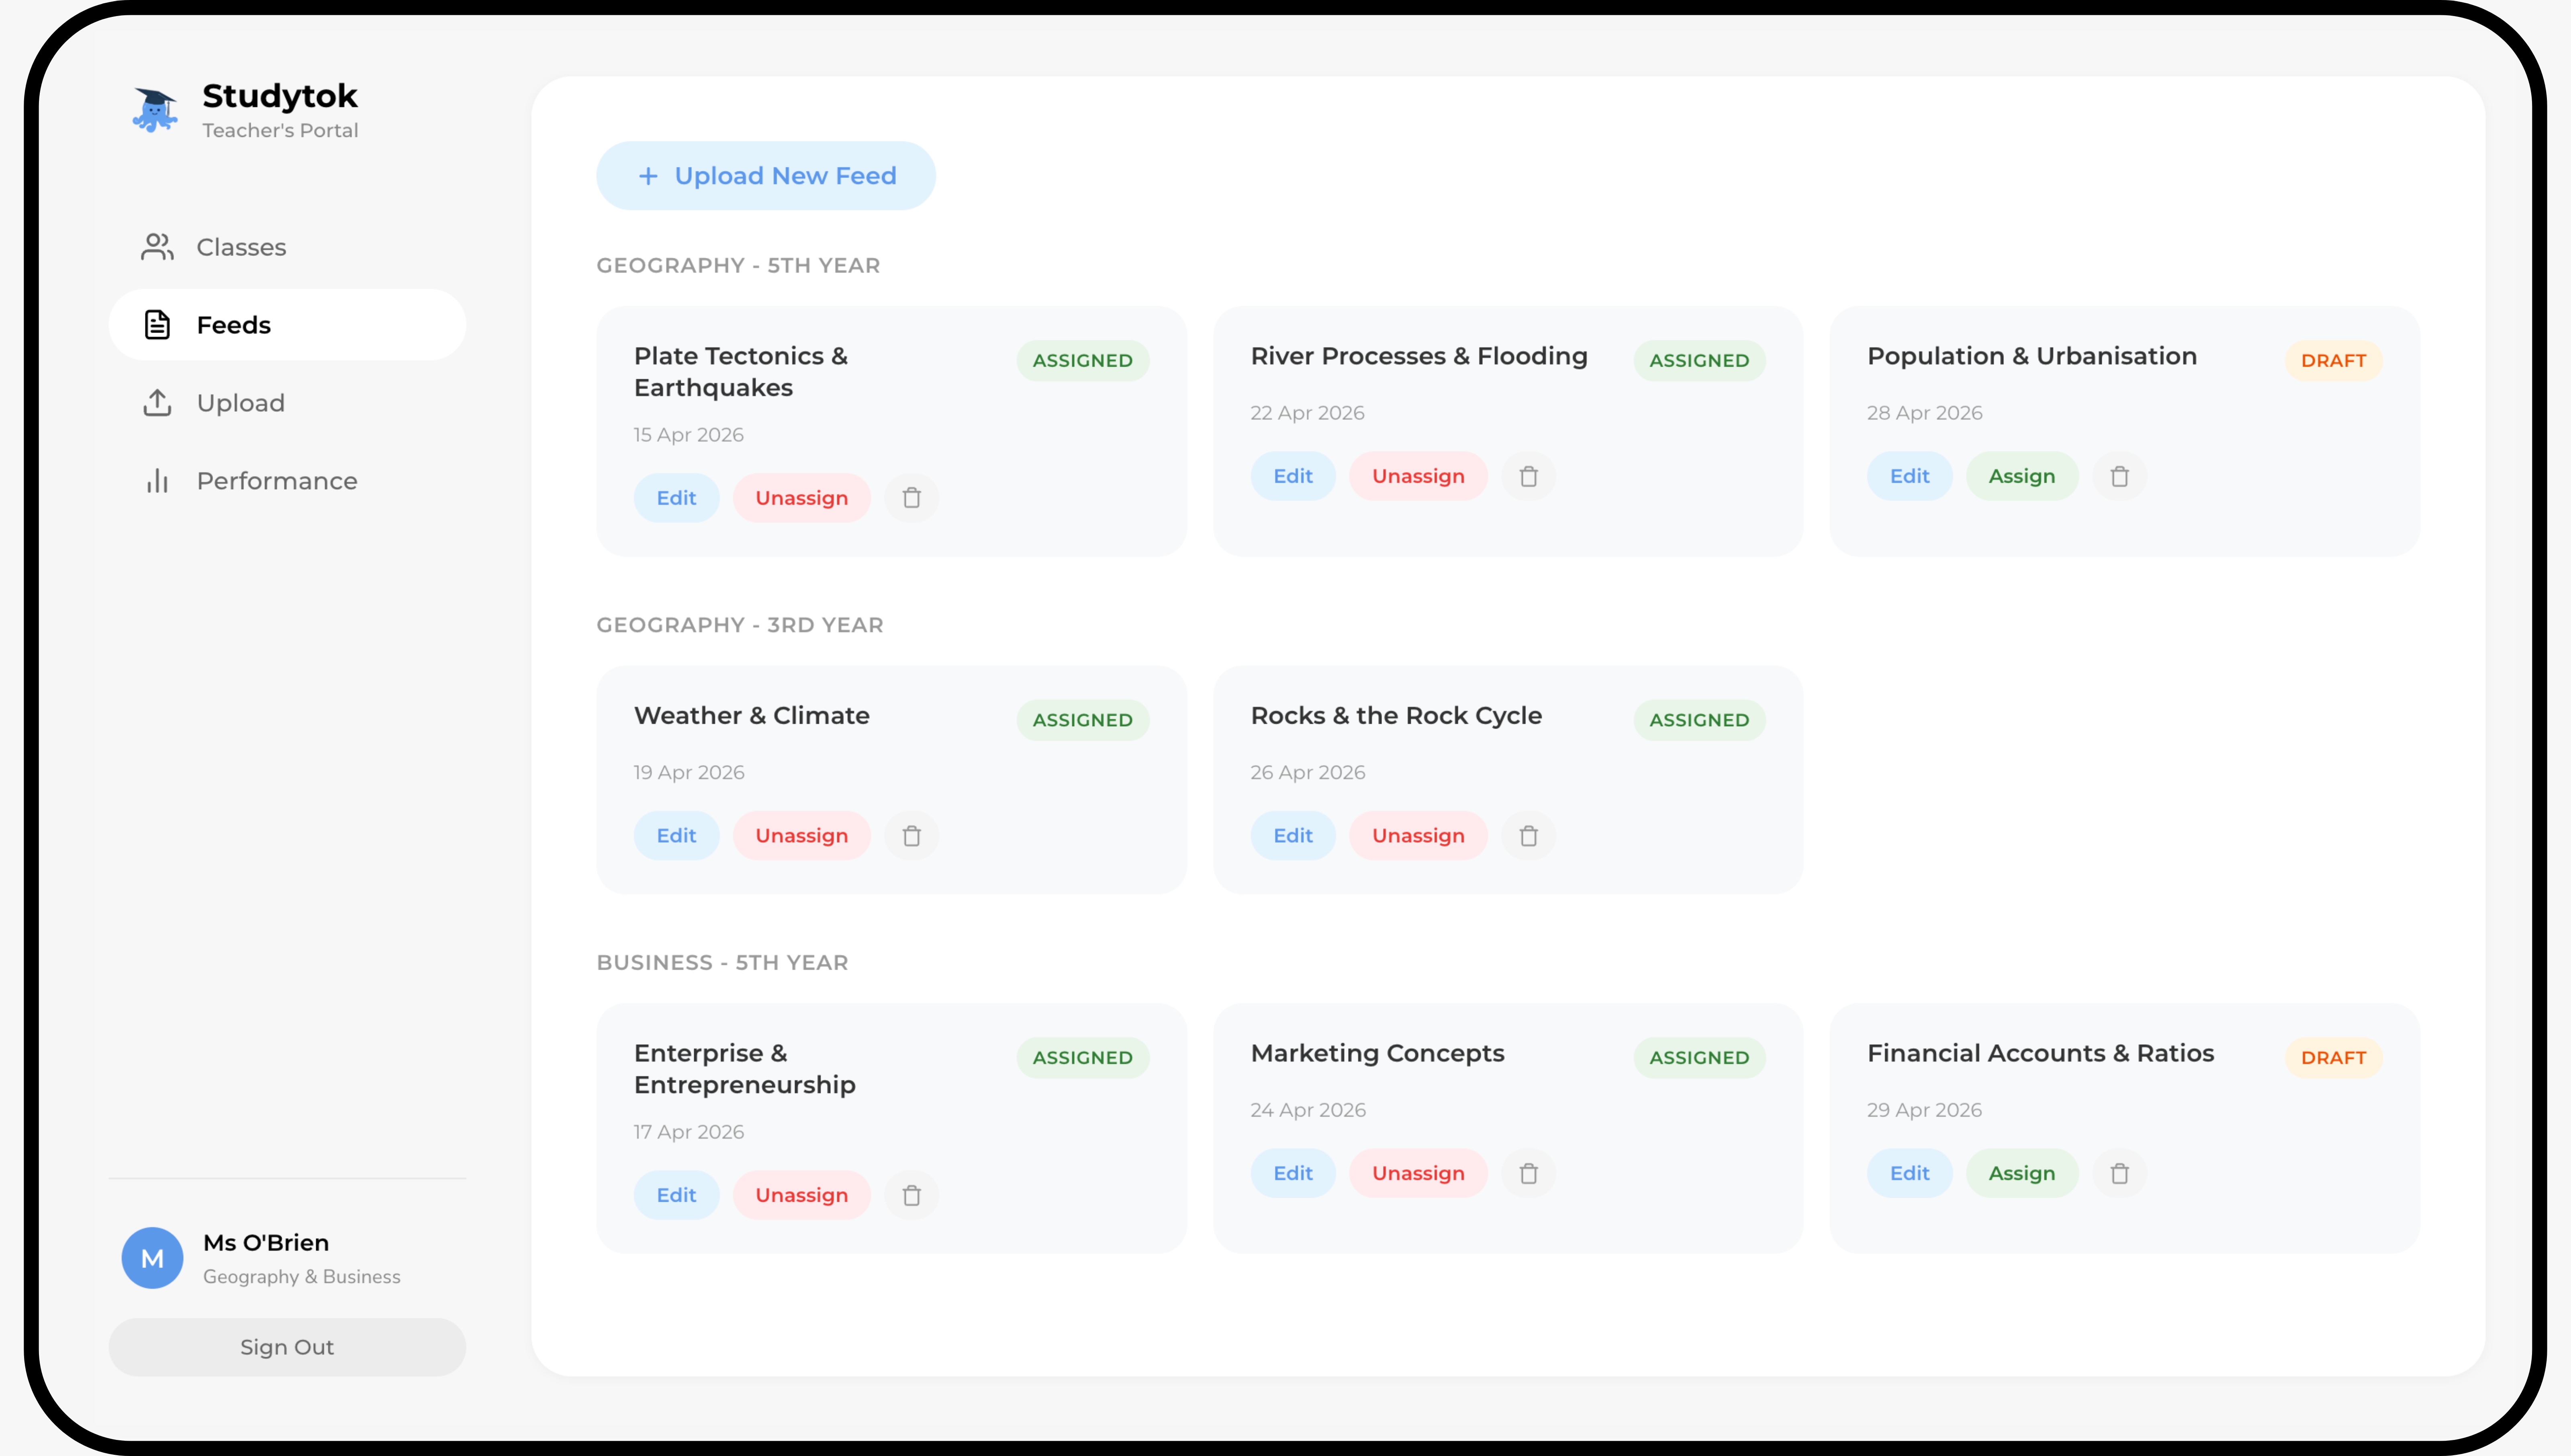Go to the Upload page in sidebar
The height and width of the screenshot is (1456, 2571).
tap(287, 403)
